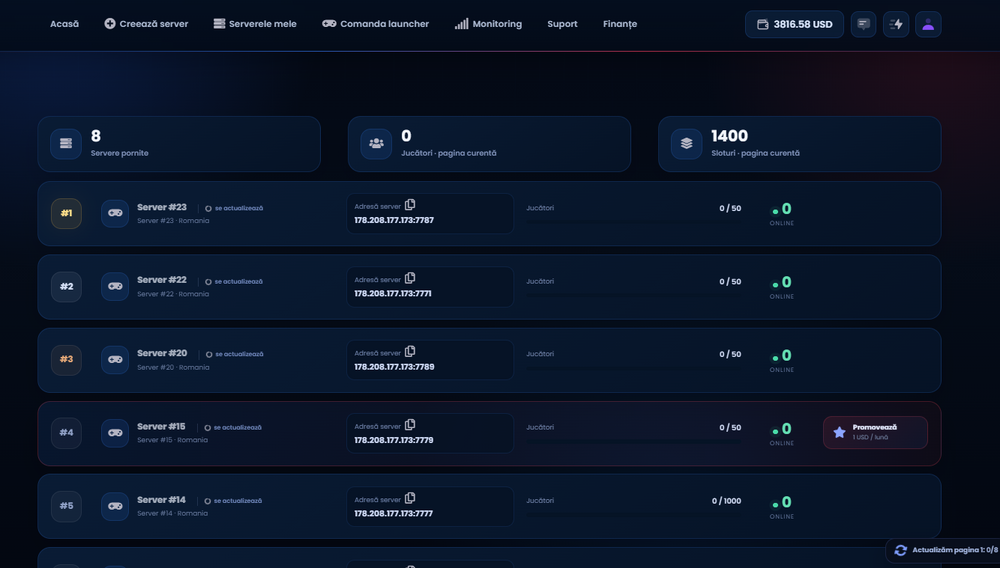The image size is (1000, 568).
Task: Open the user profile icon
Action: 928,24
